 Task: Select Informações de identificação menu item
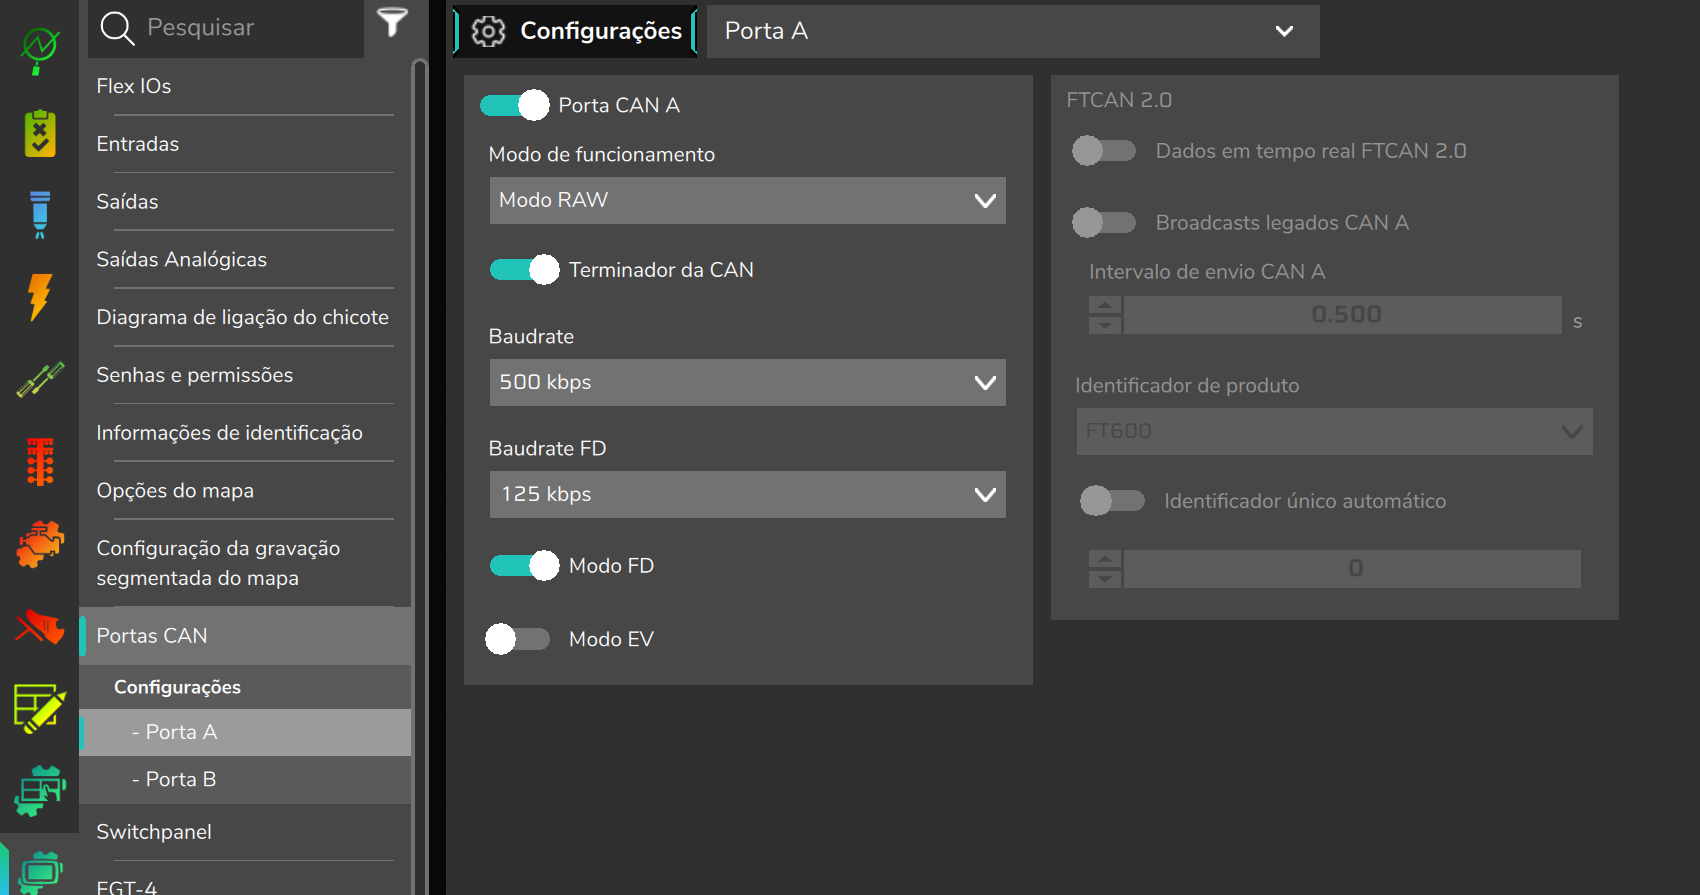[245, 433]
